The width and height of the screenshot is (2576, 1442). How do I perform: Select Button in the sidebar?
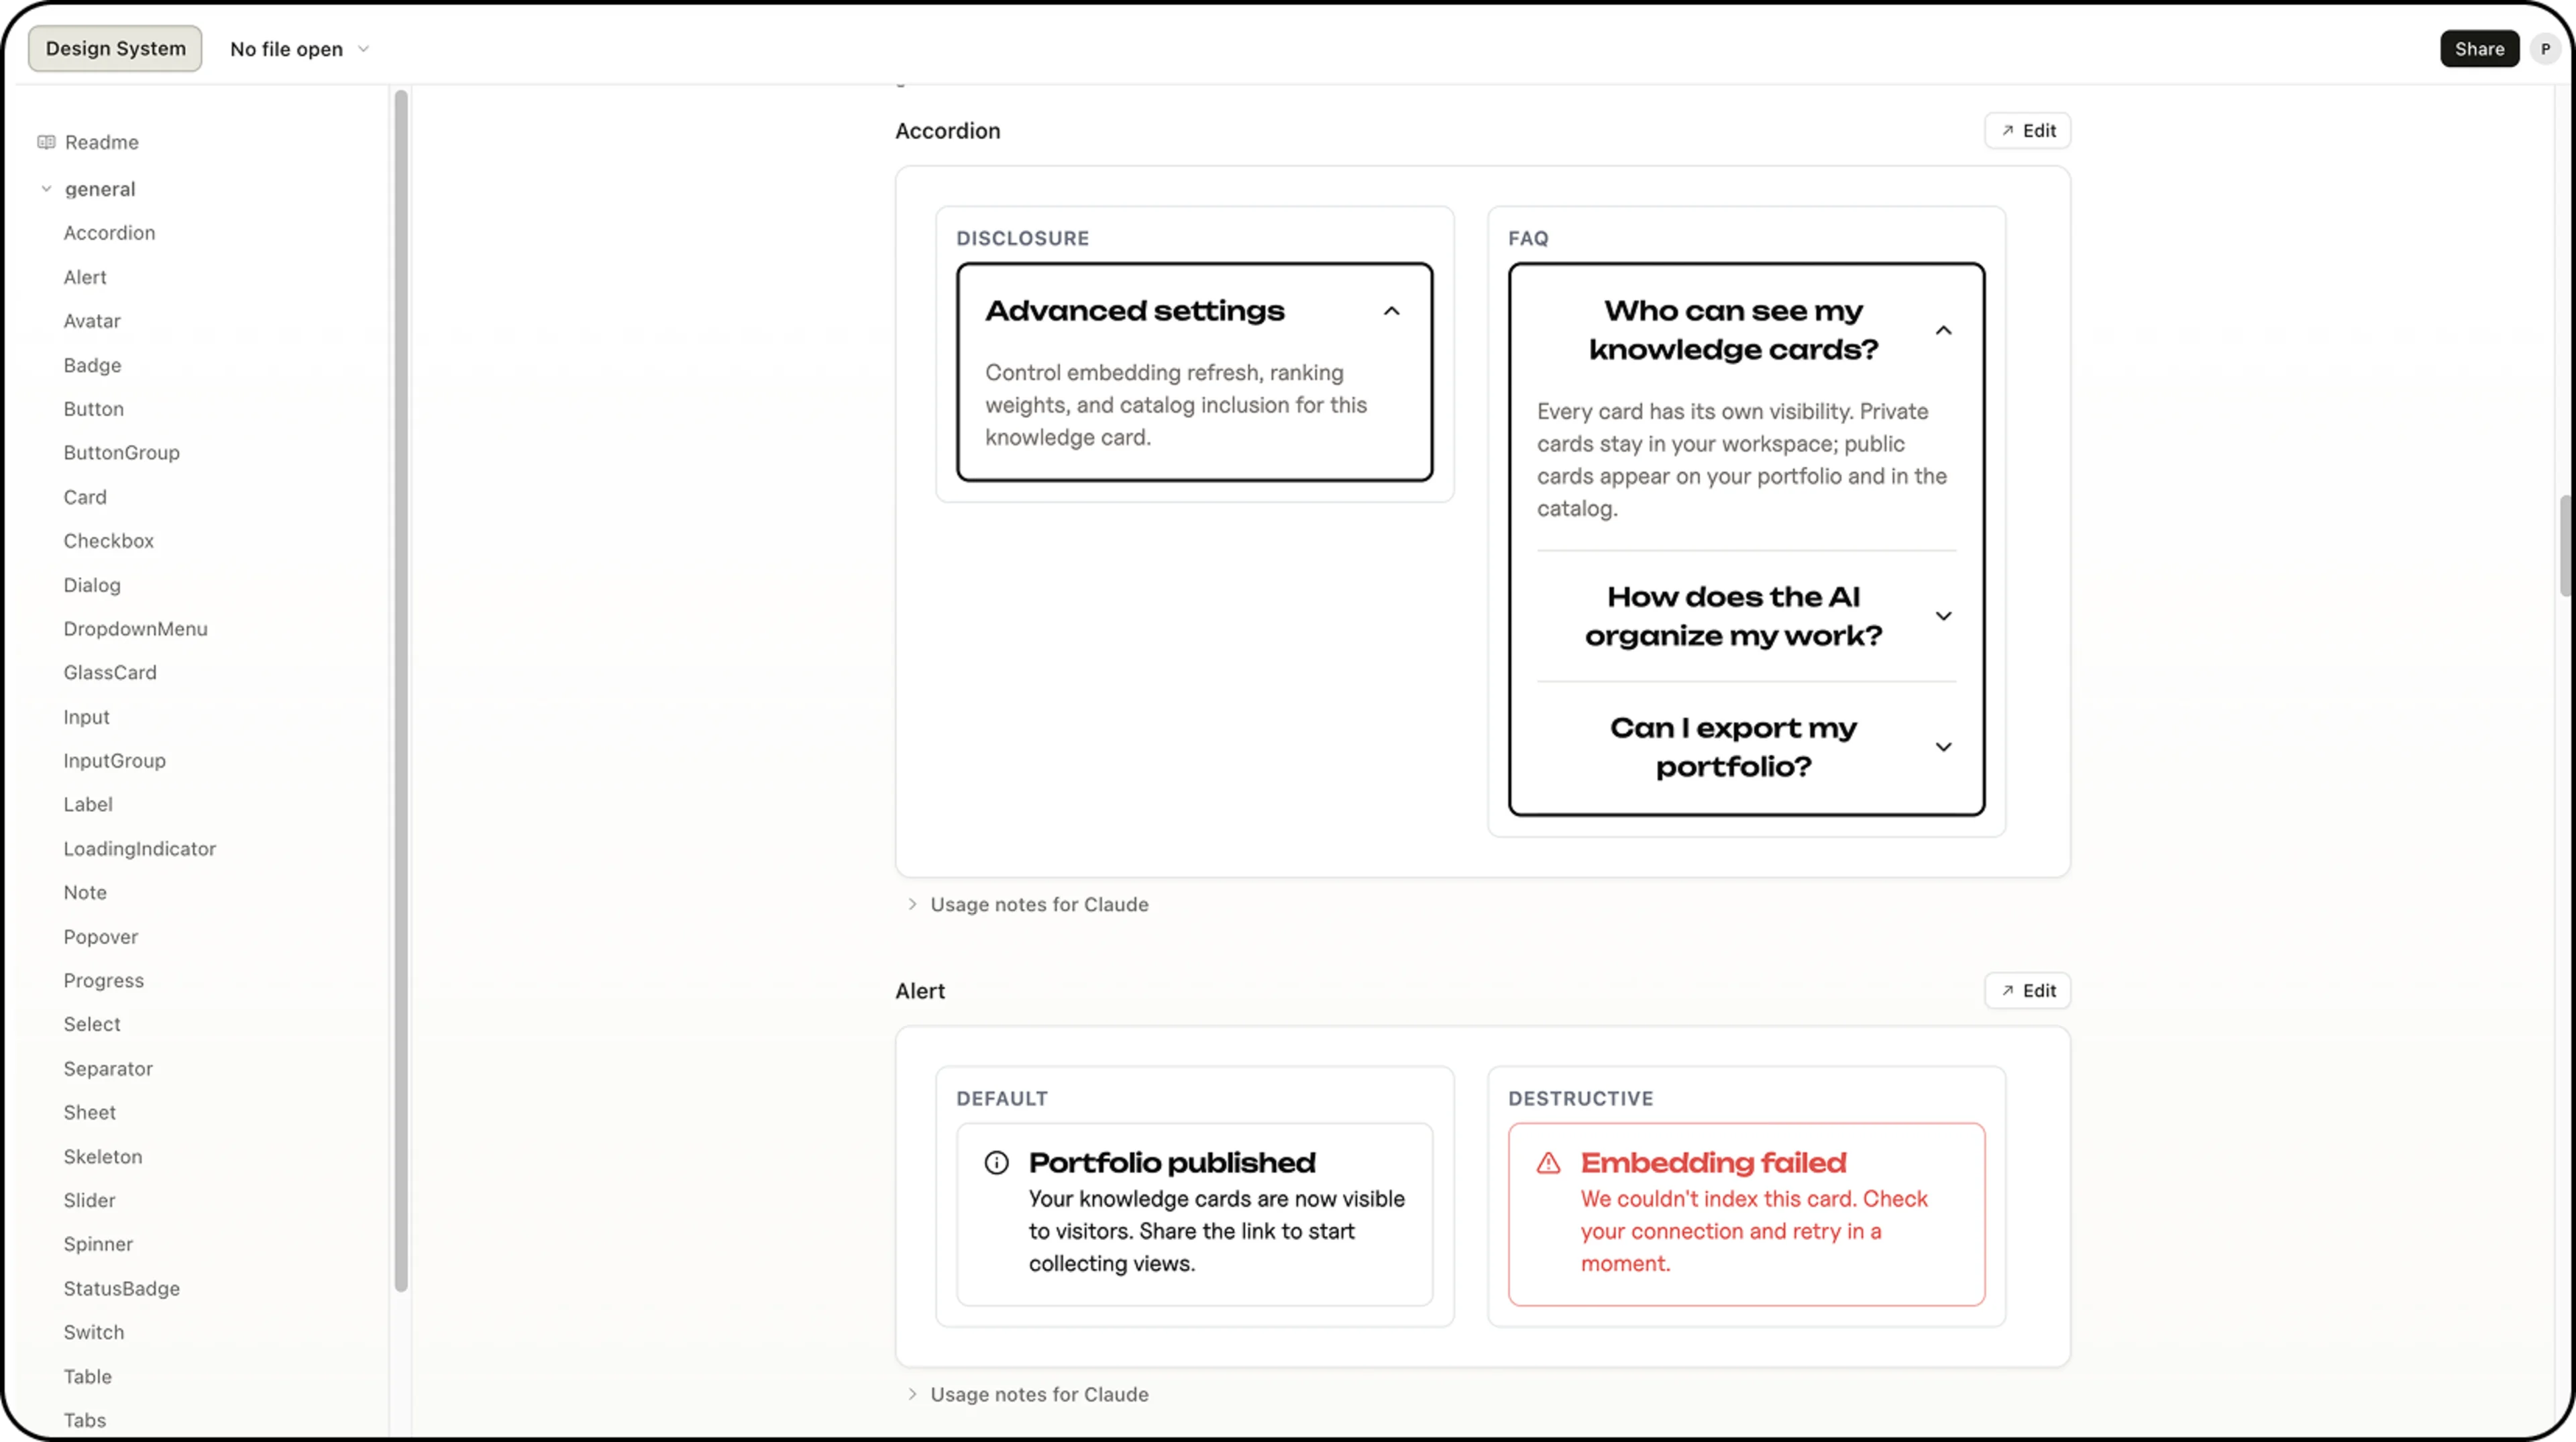coord(94,409)
